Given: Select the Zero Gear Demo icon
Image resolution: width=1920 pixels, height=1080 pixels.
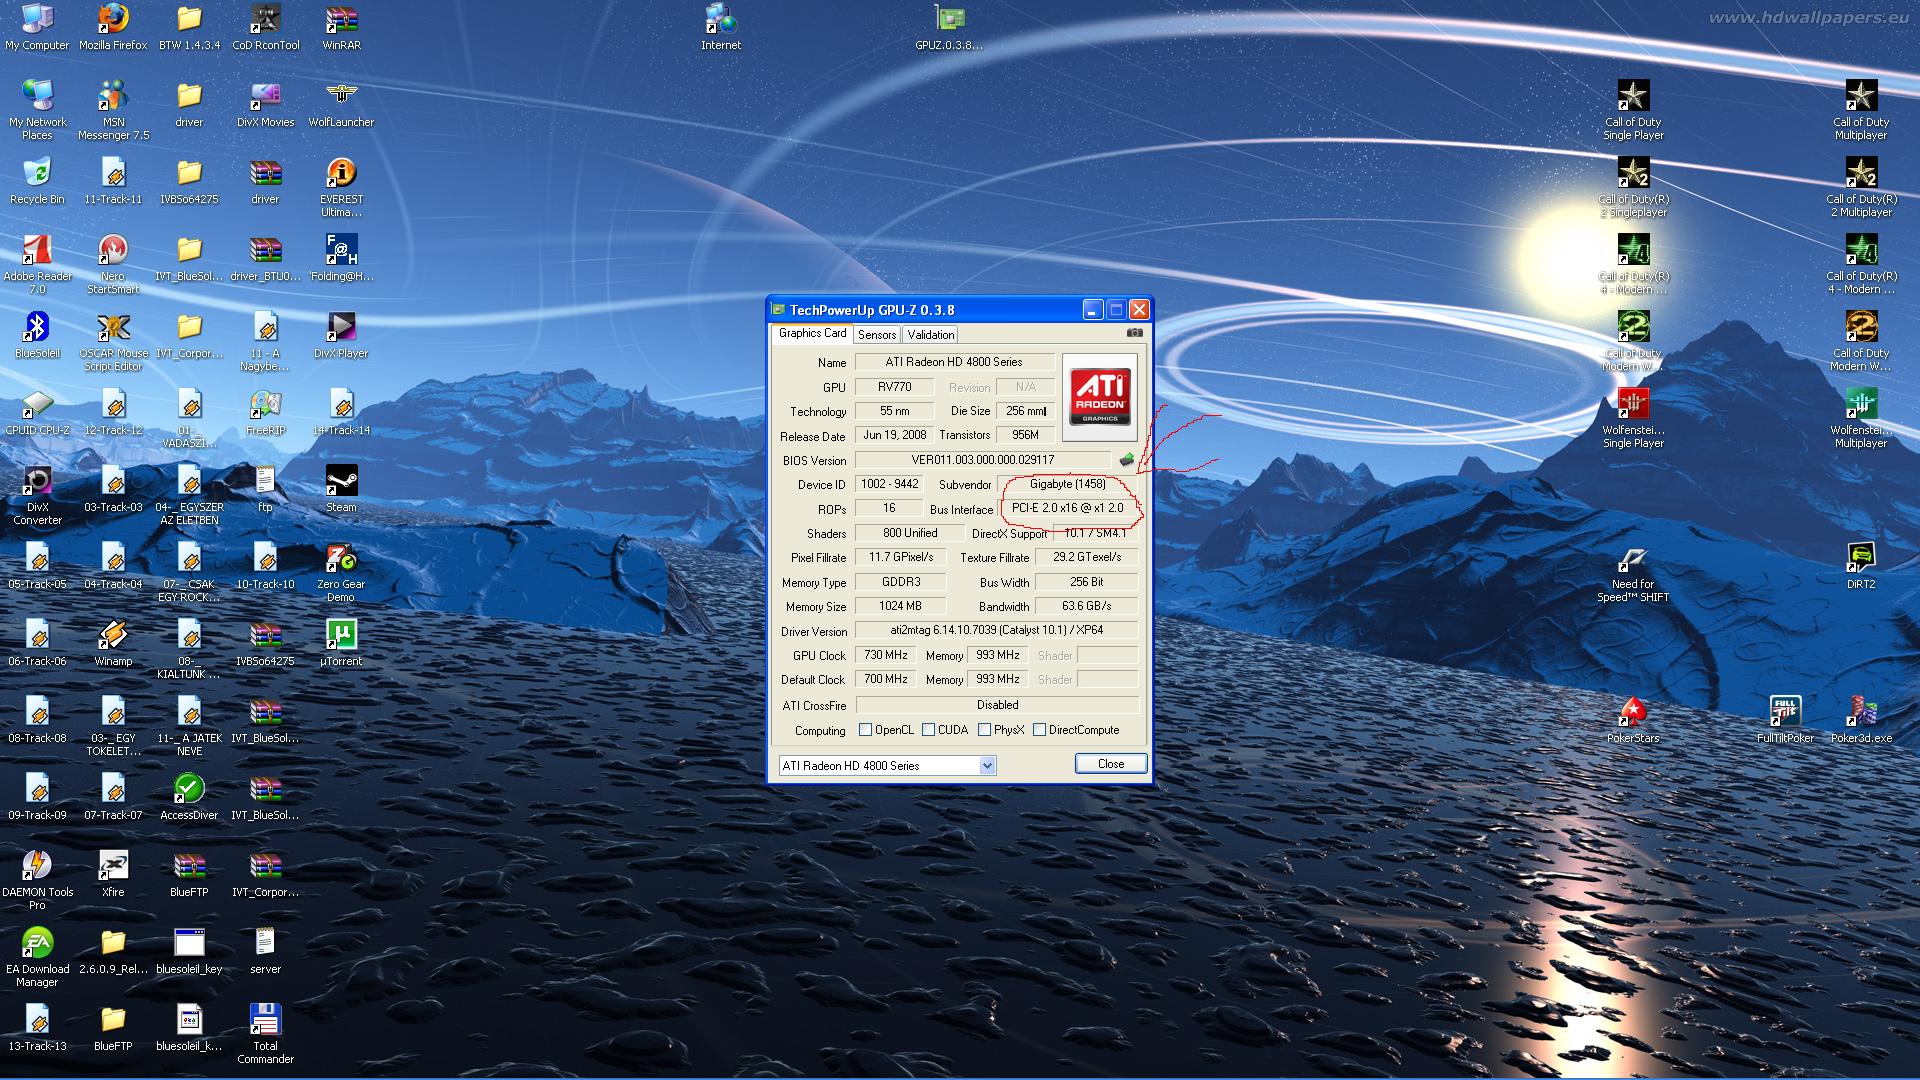Looking at the screenshot, I should click(341, 573).
